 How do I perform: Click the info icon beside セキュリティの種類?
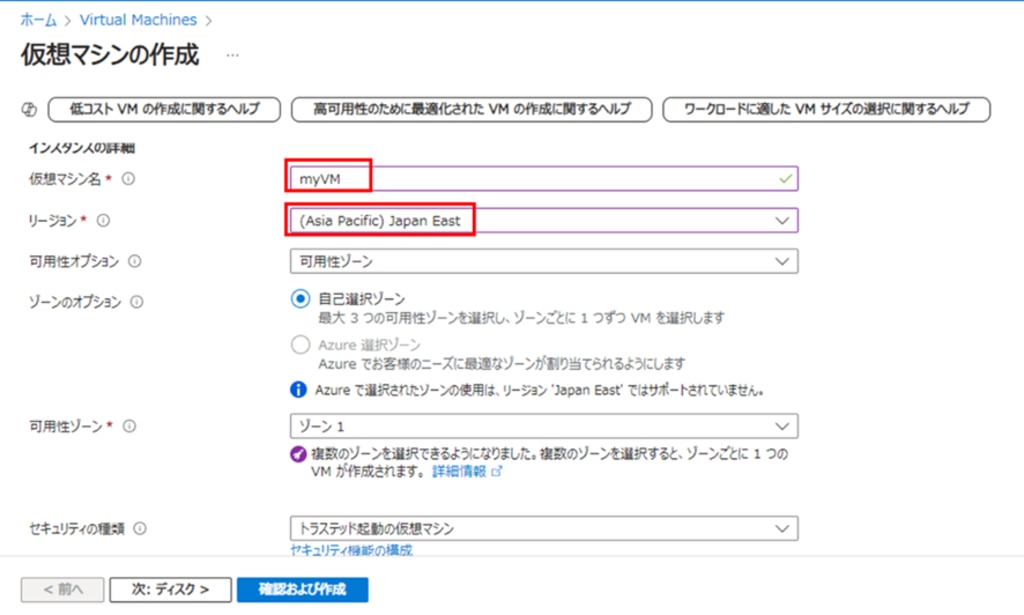138,527
